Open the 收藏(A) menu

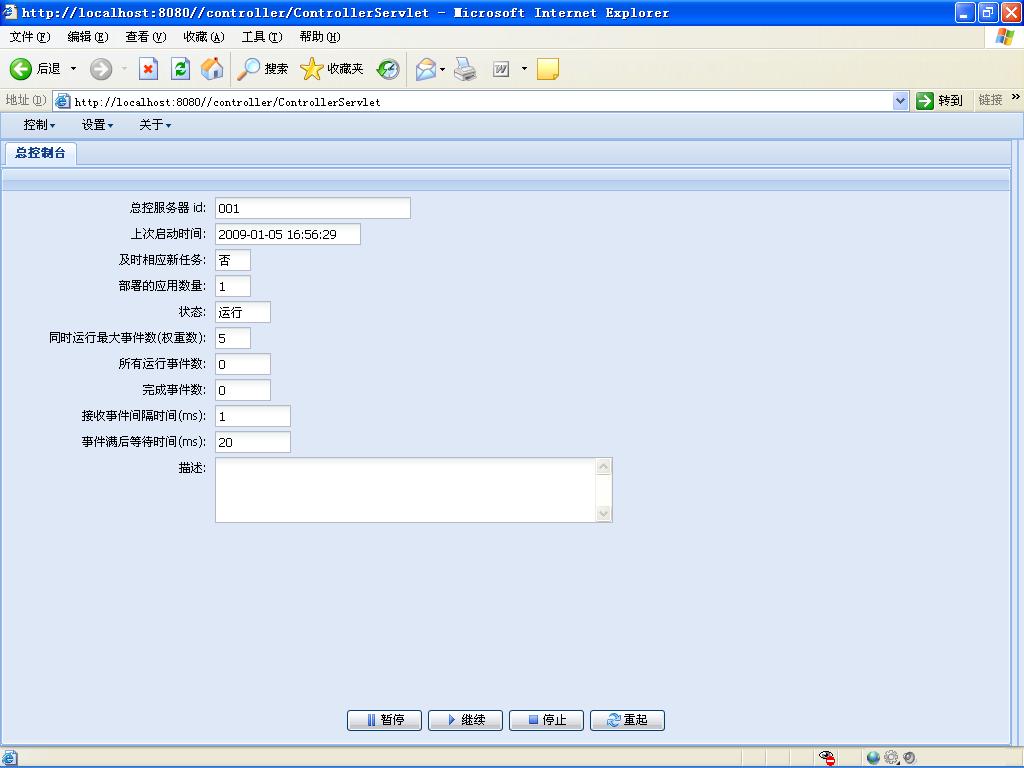(204, 37)
